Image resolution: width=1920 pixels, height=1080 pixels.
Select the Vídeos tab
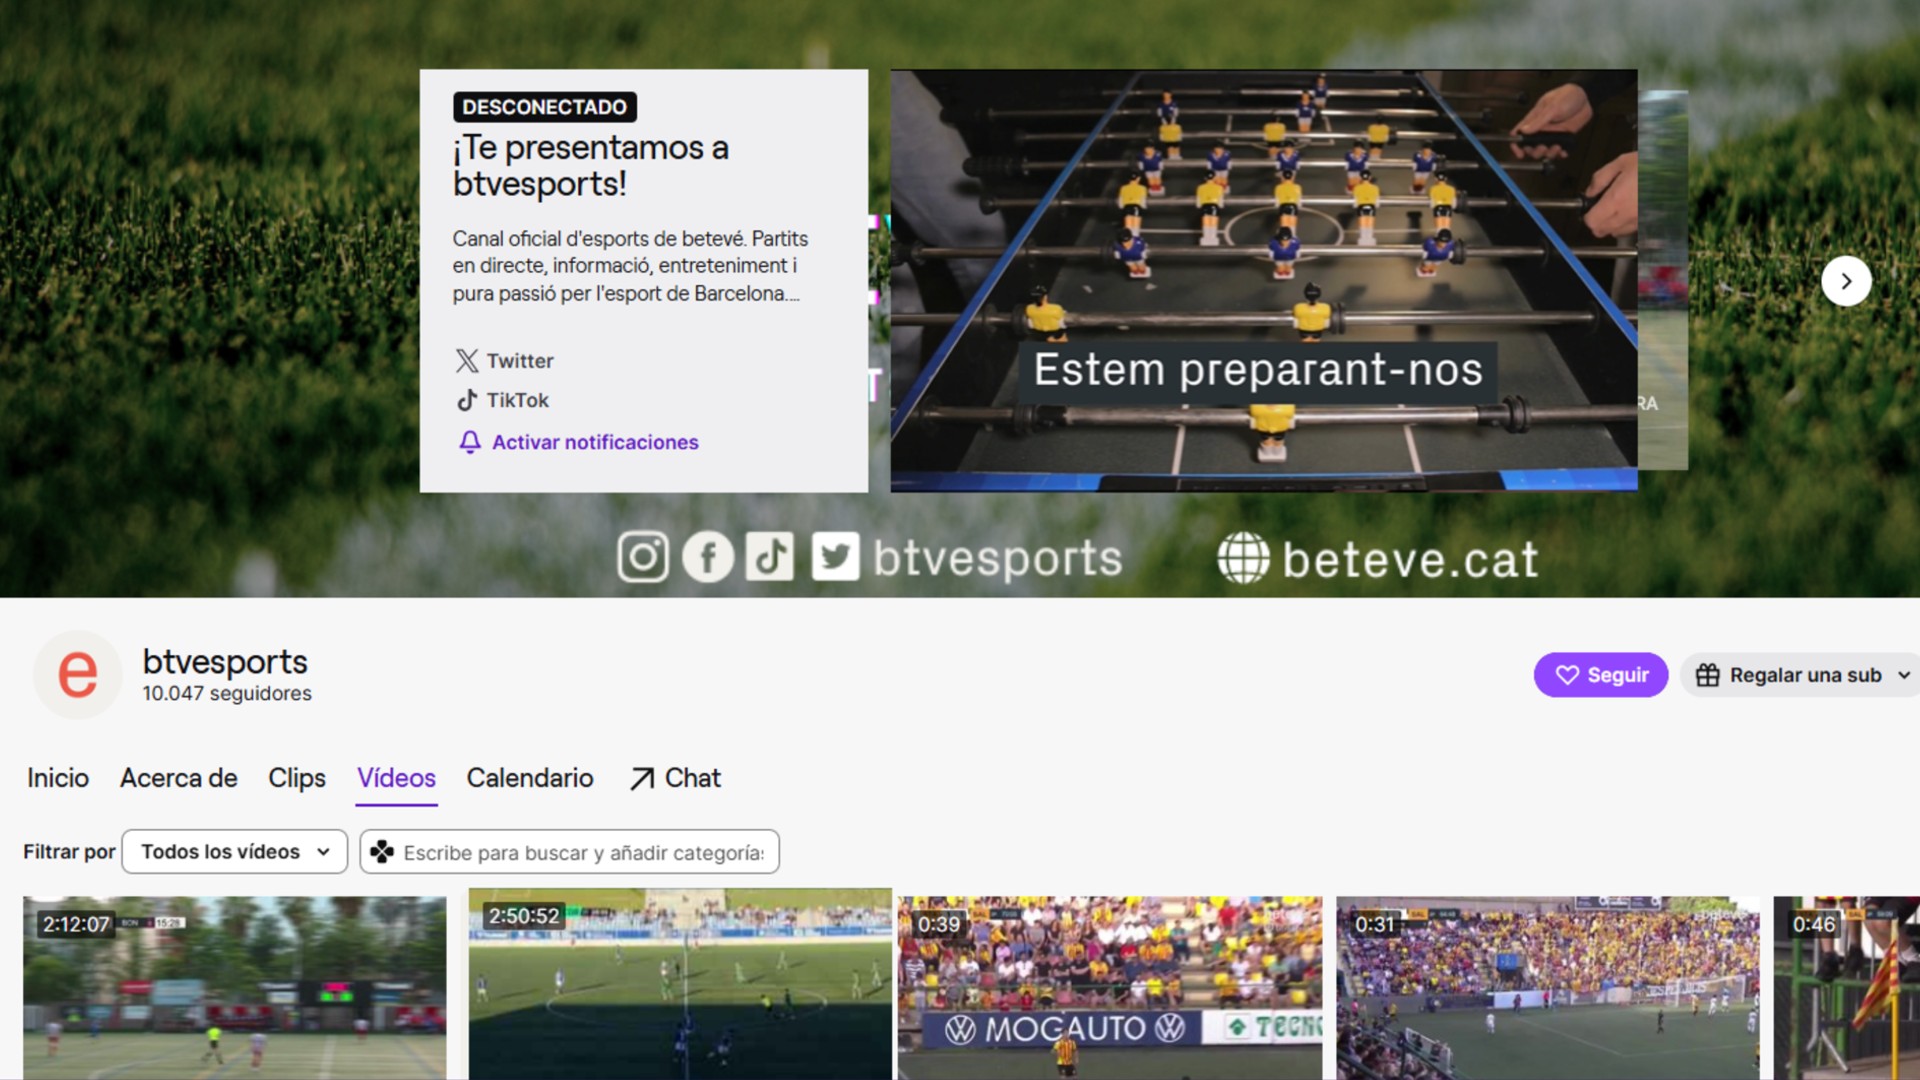pos(397,778)
